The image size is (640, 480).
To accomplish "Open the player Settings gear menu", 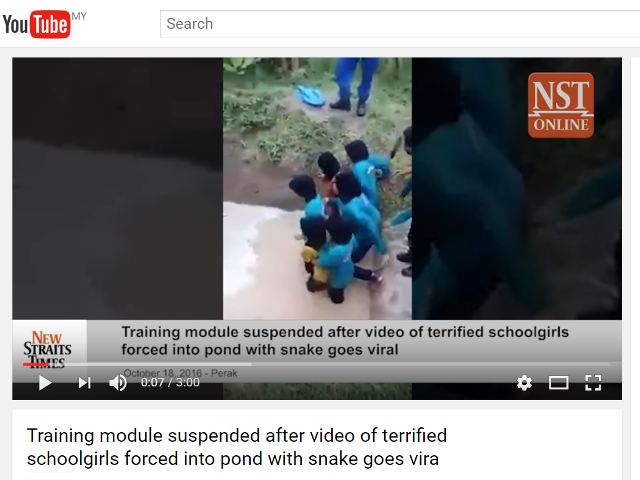I will [524, 383].
